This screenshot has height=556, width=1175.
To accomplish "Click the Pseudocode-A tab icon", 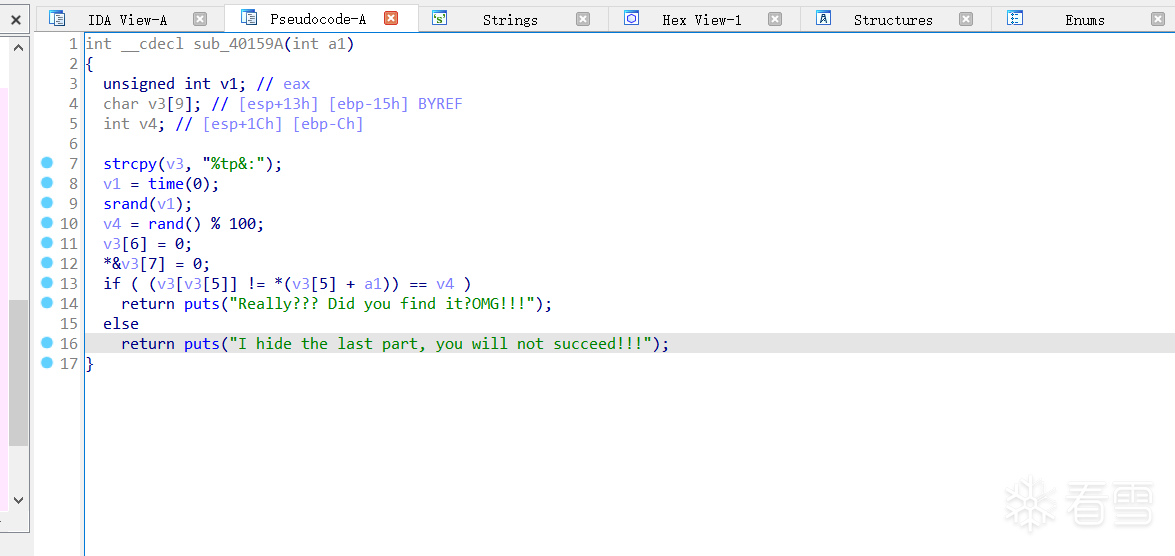I will [x=250, y=18].
